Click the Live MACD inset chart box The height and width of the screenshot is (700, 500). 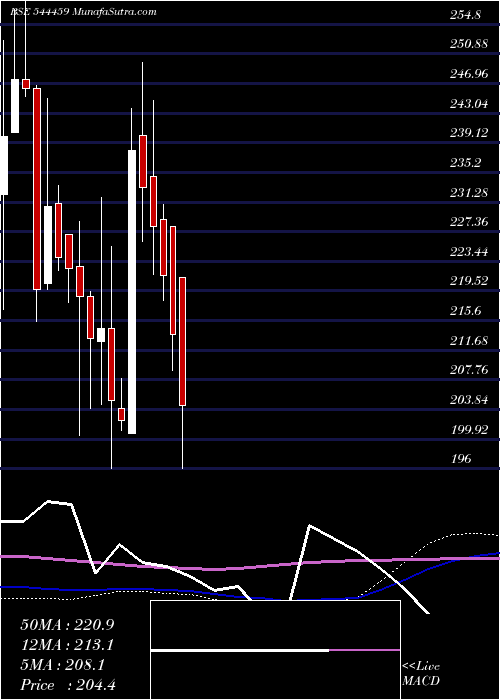point(275,650)
